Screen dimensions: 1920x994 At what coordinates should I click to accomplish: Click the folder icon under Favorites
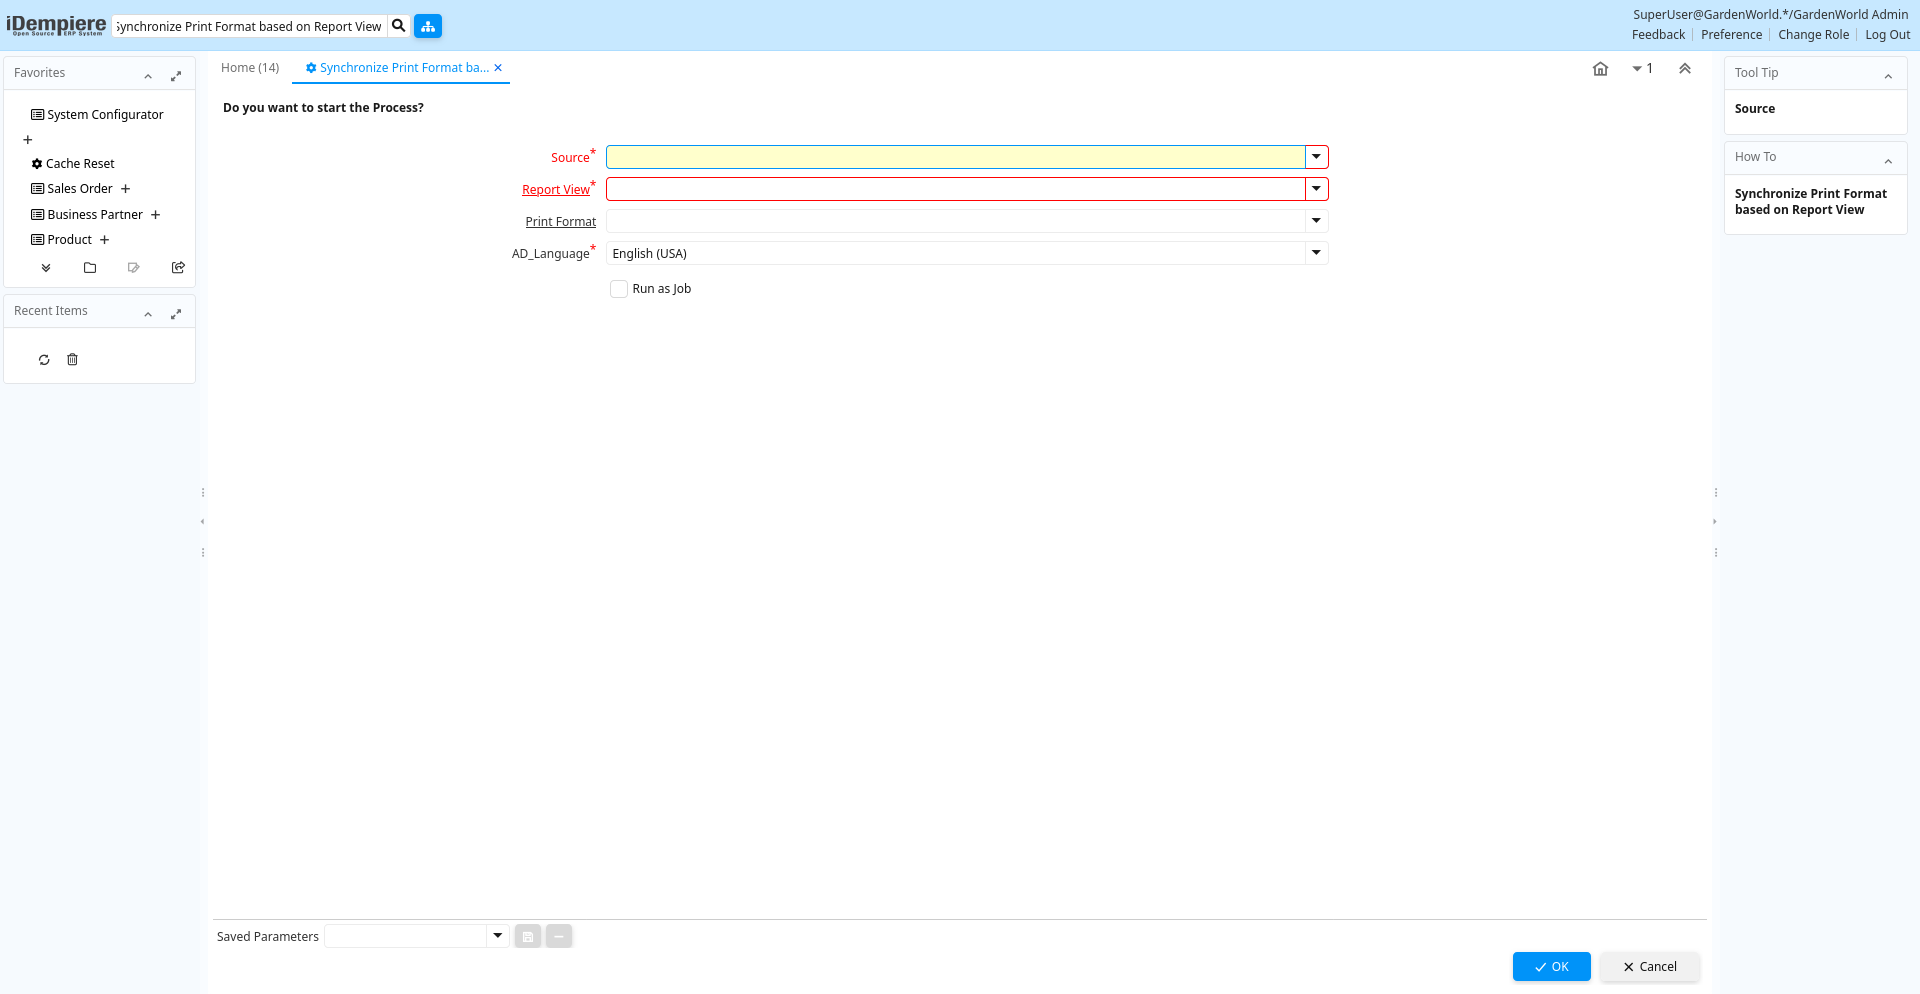click(x=90, y=268)
